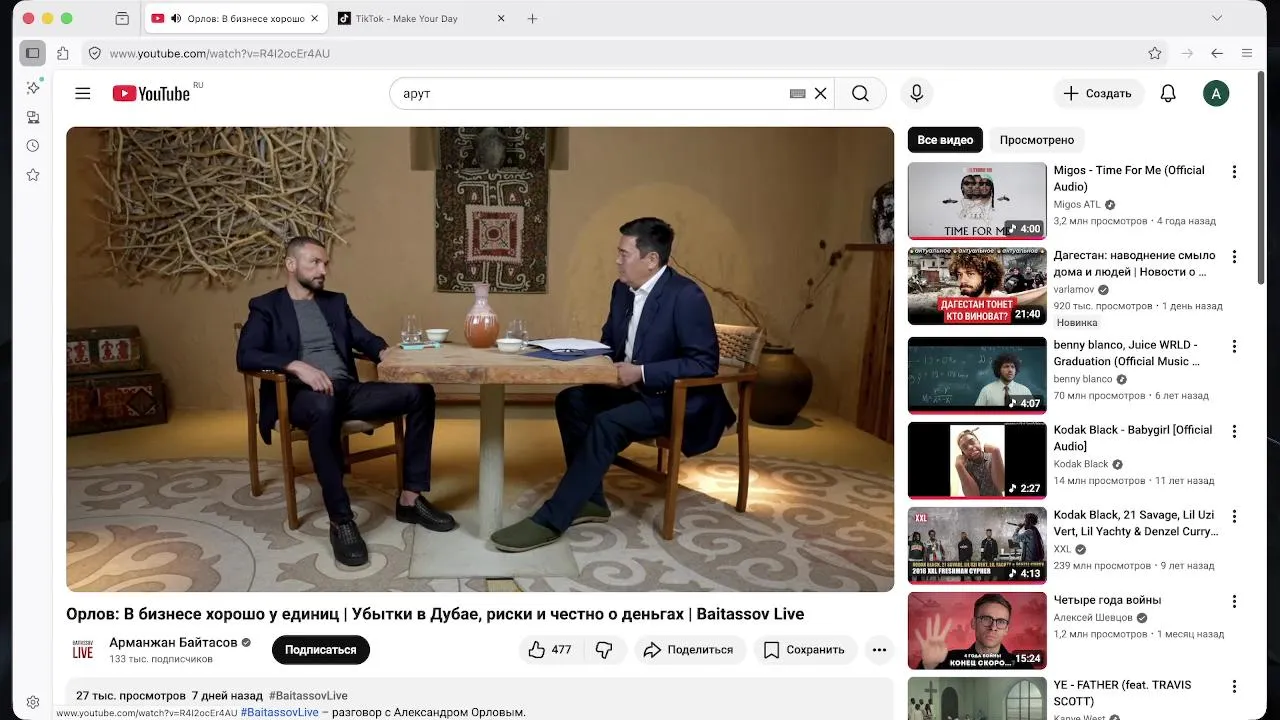Open the on-screen keyboard icon in search box

click(797, 93)
